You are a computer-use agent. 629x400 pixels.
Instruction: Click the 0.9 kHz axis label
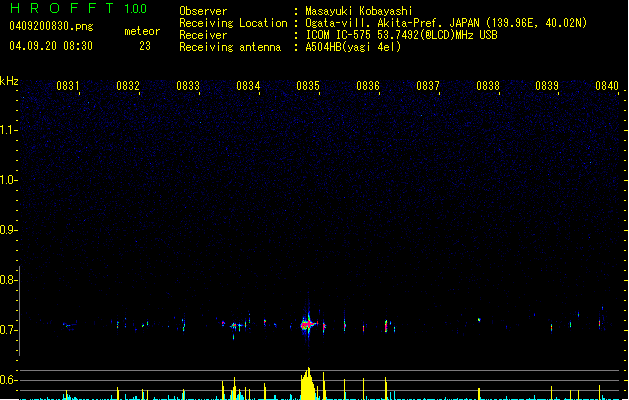[x=8, y=230]
